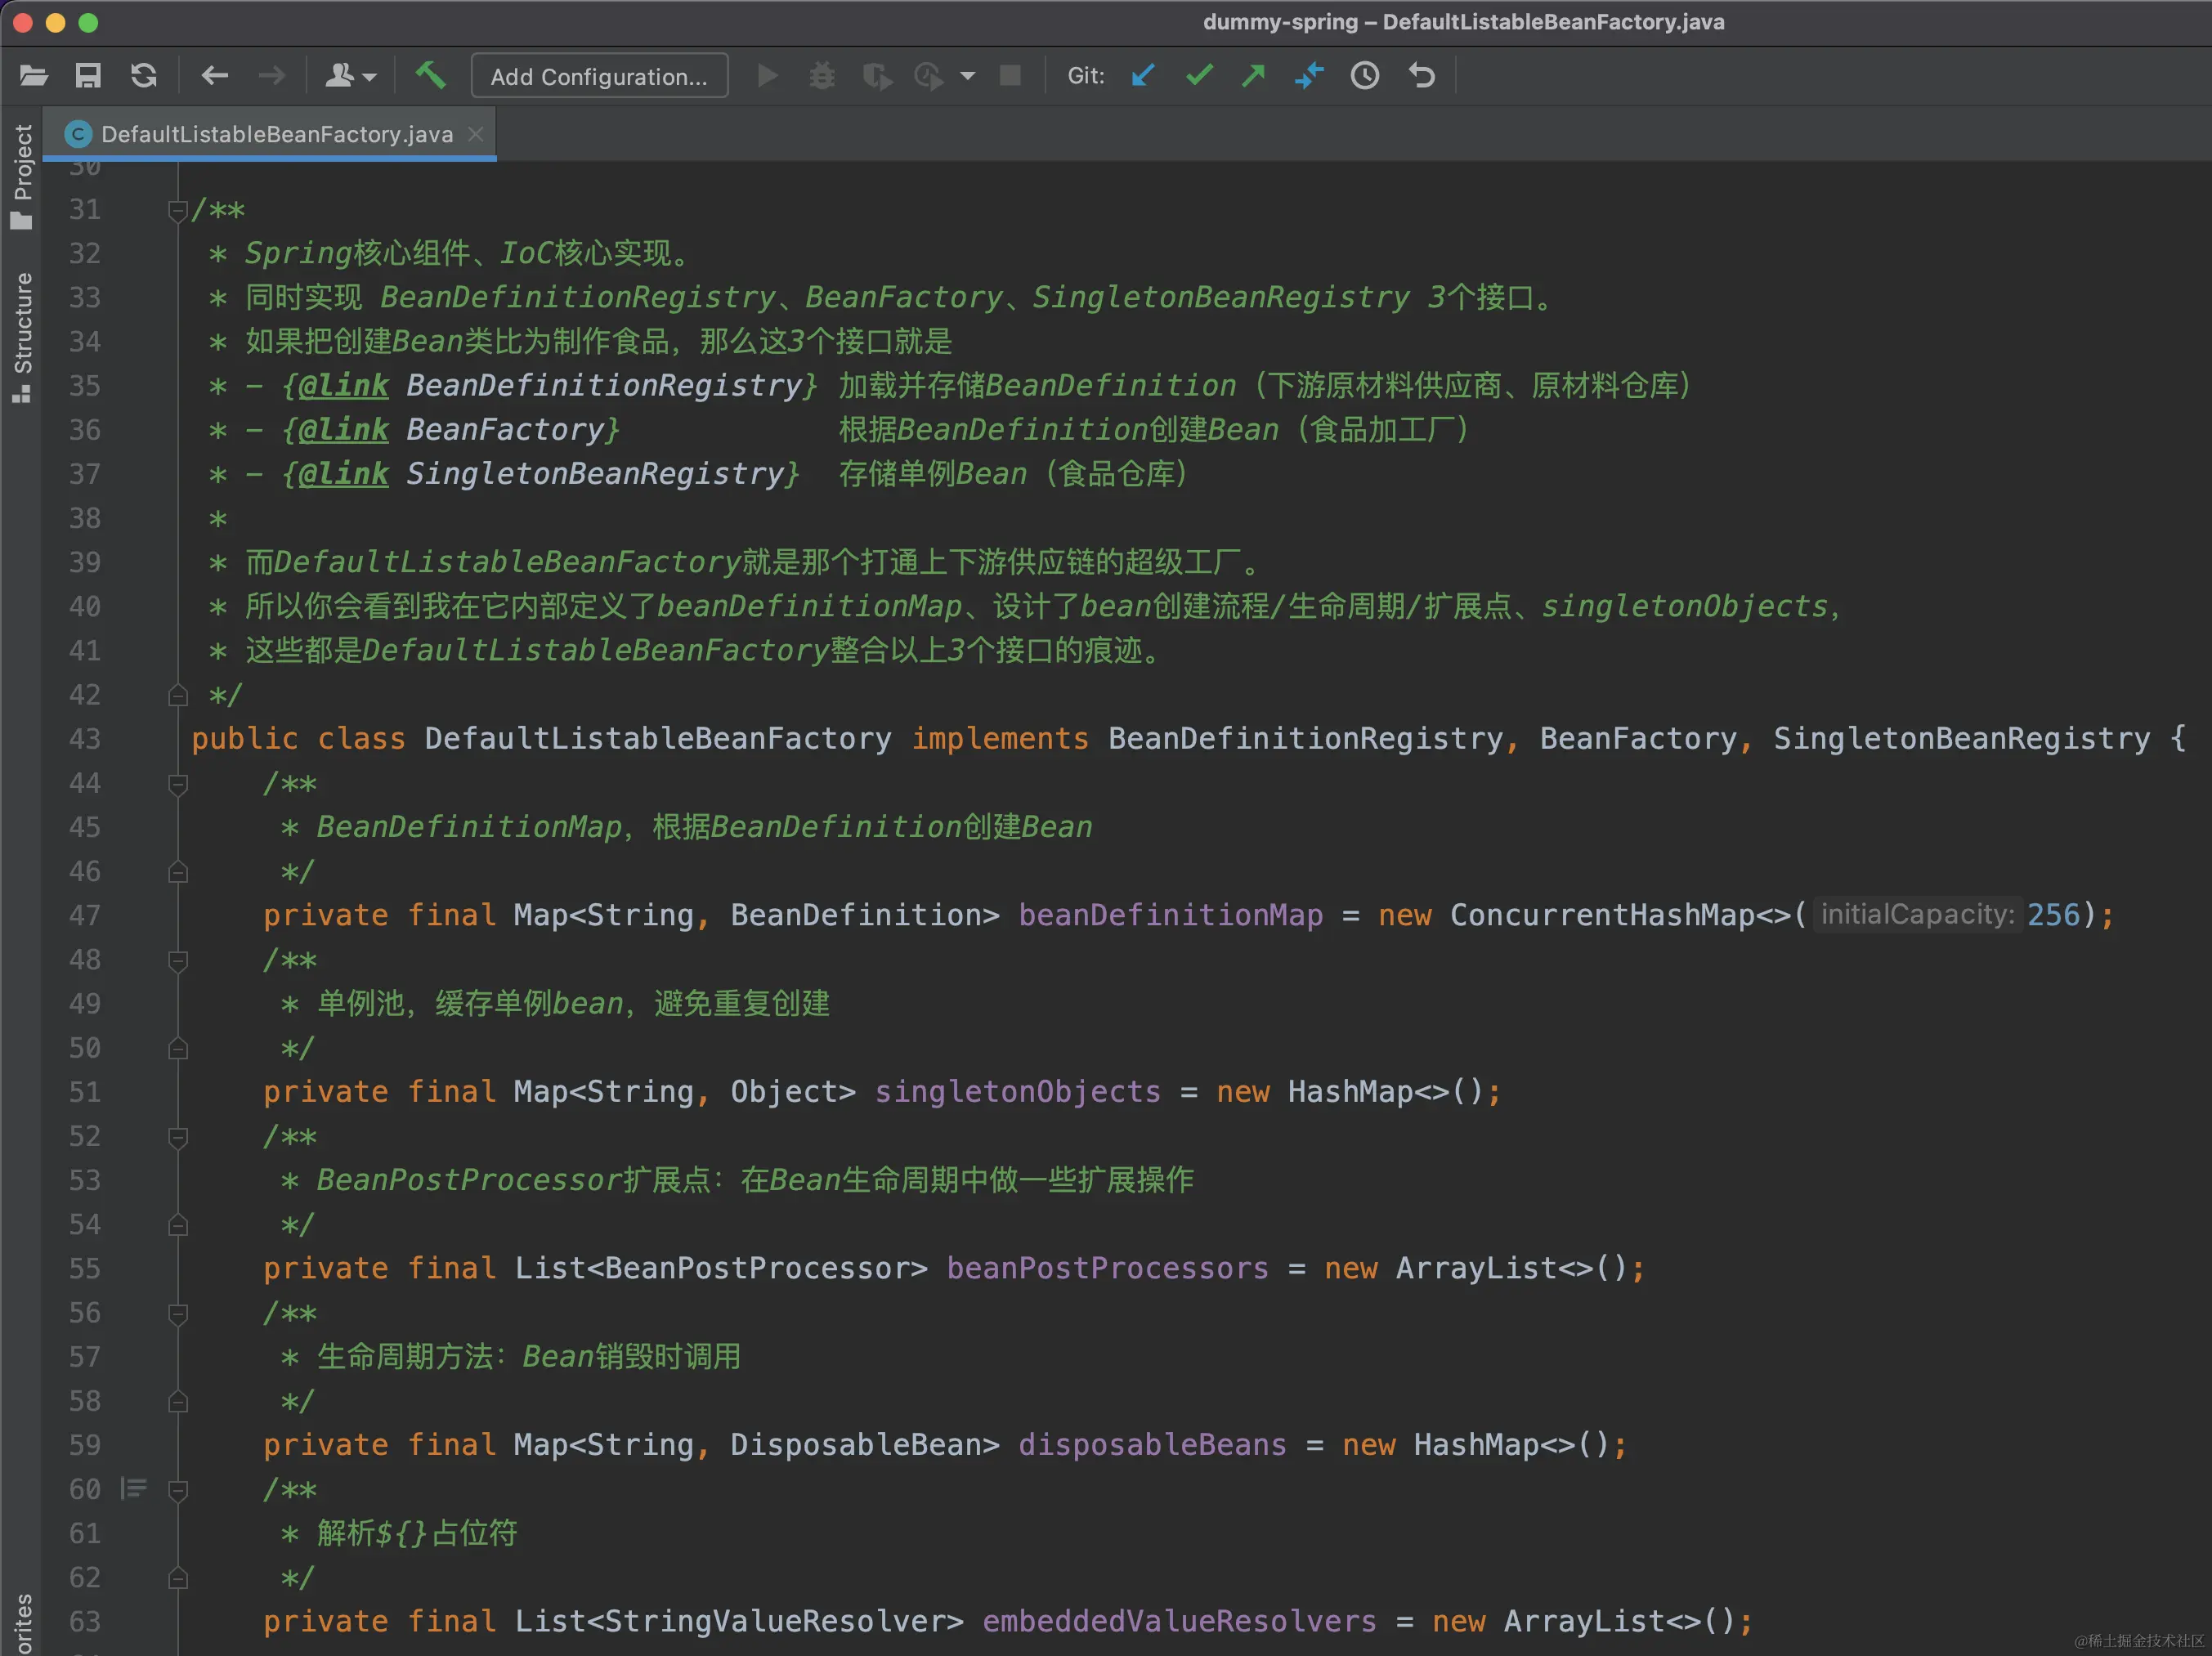The width and height of the screenshot is (2212, 1656).
Task: Click the beanPostProcessors field name
Action: click(1107, 1269)
